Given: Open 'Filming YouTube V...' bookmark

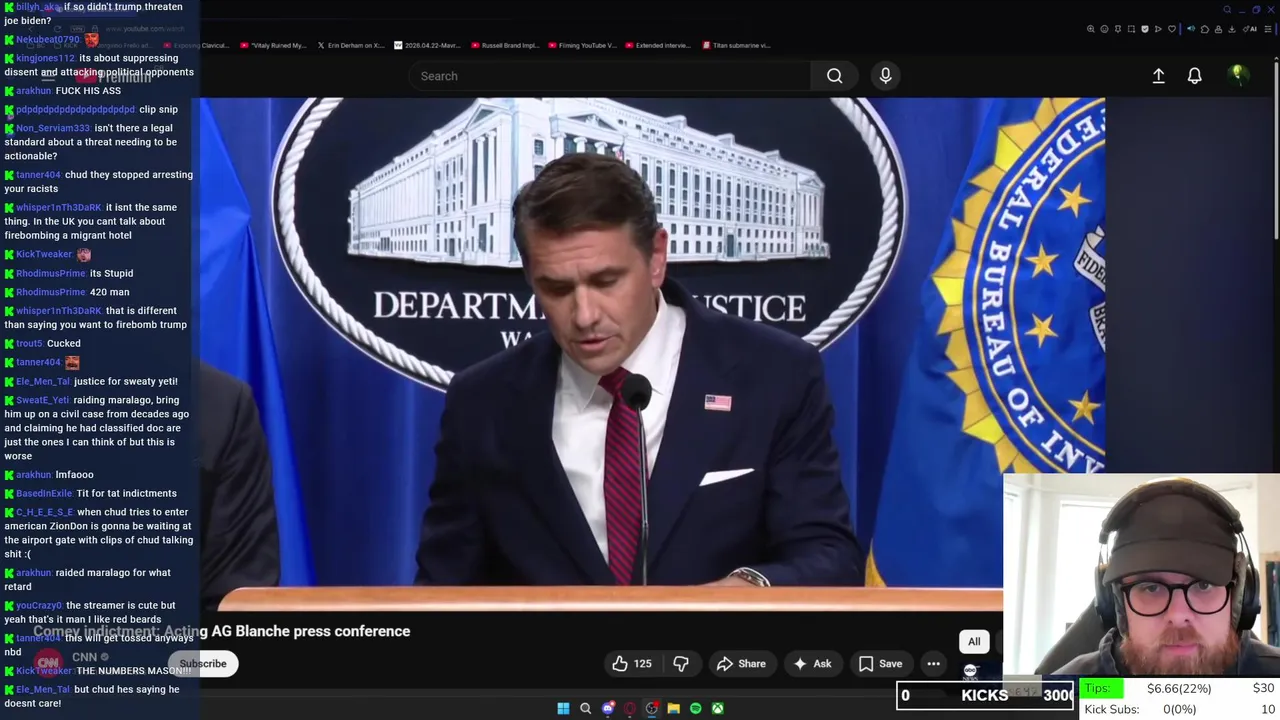Looking at the screenshot, I should pyautogui.click(x=581, y=45).
